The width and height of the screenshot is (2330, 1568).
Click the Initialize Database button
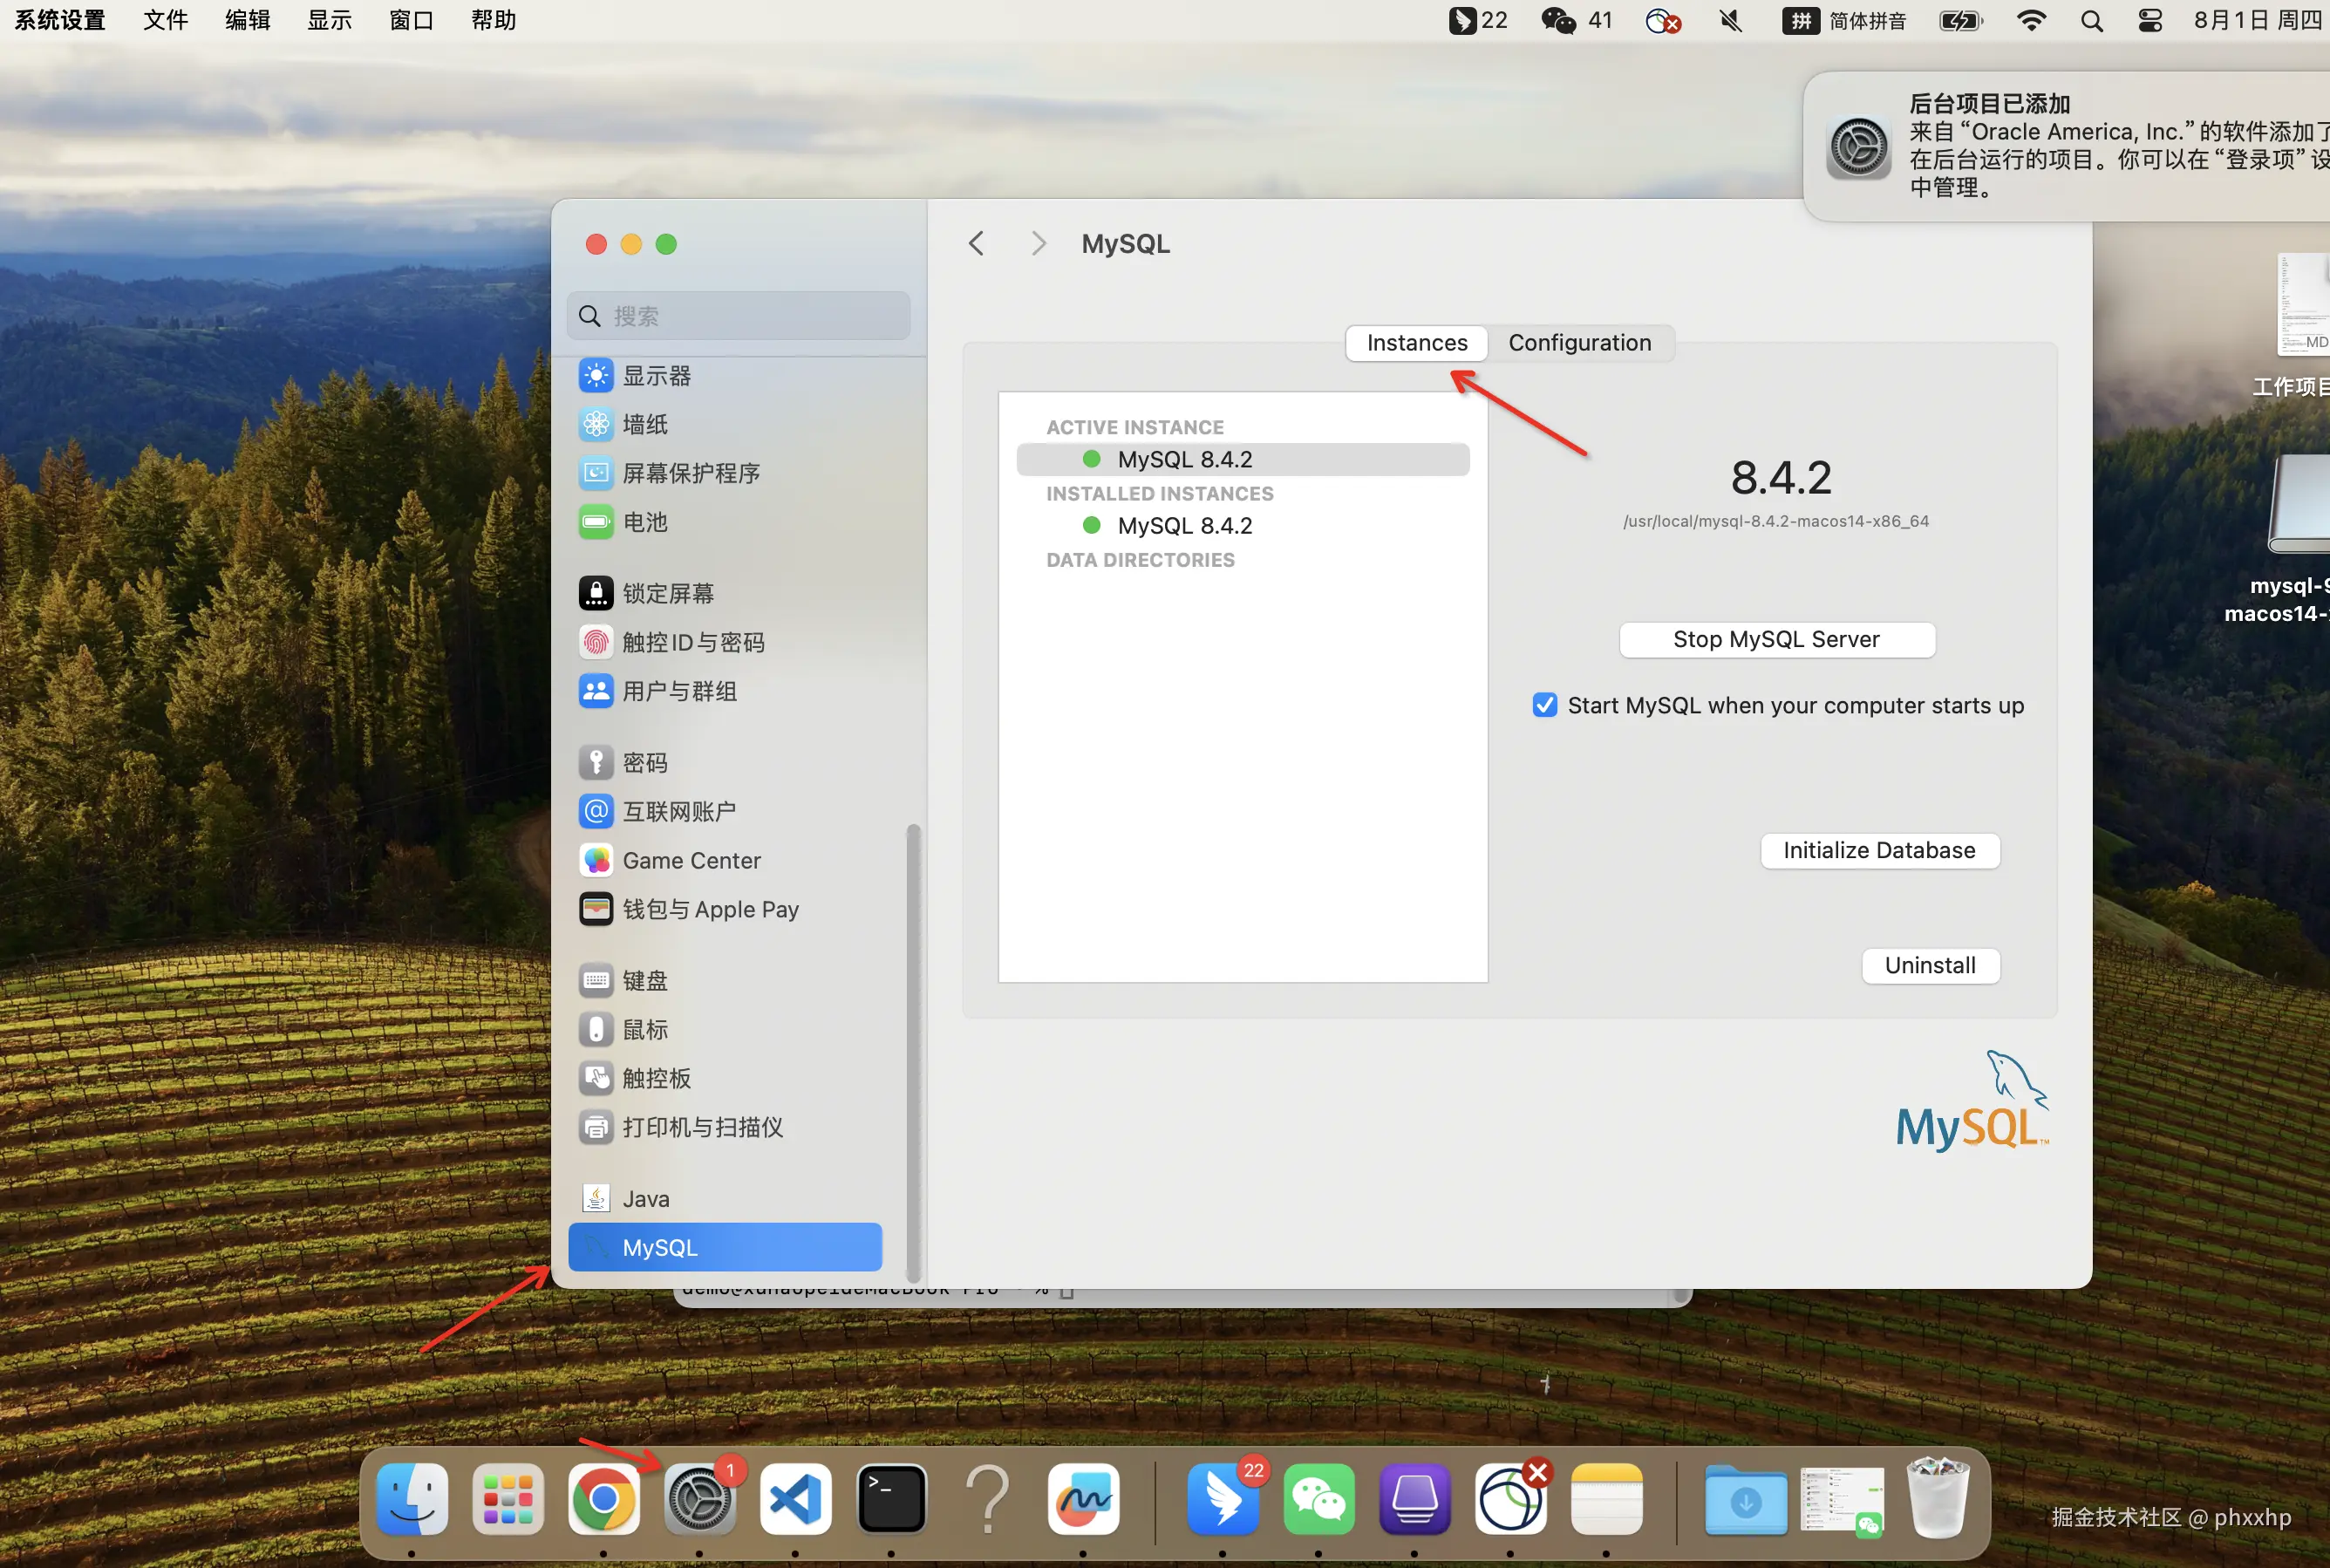tap(1878, 850)
